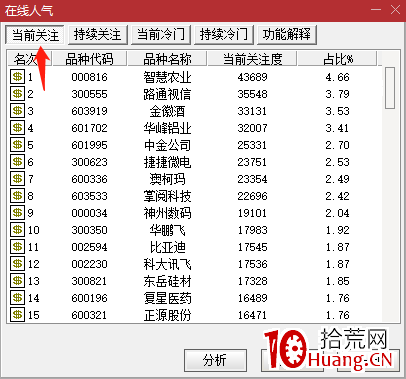Click stock name 金徽酒
This screenshot has width=406, height=379.
tap(167, 111)
